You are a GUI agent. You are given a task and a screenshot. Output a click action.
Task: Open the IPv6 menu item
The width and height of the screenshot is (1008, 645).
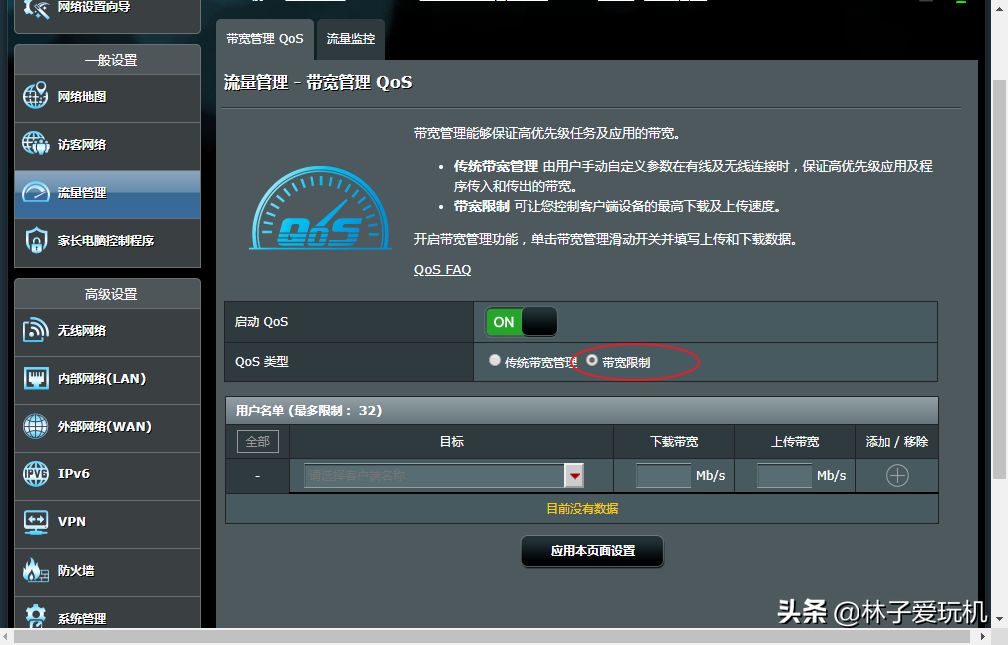[x=107, y=475]
